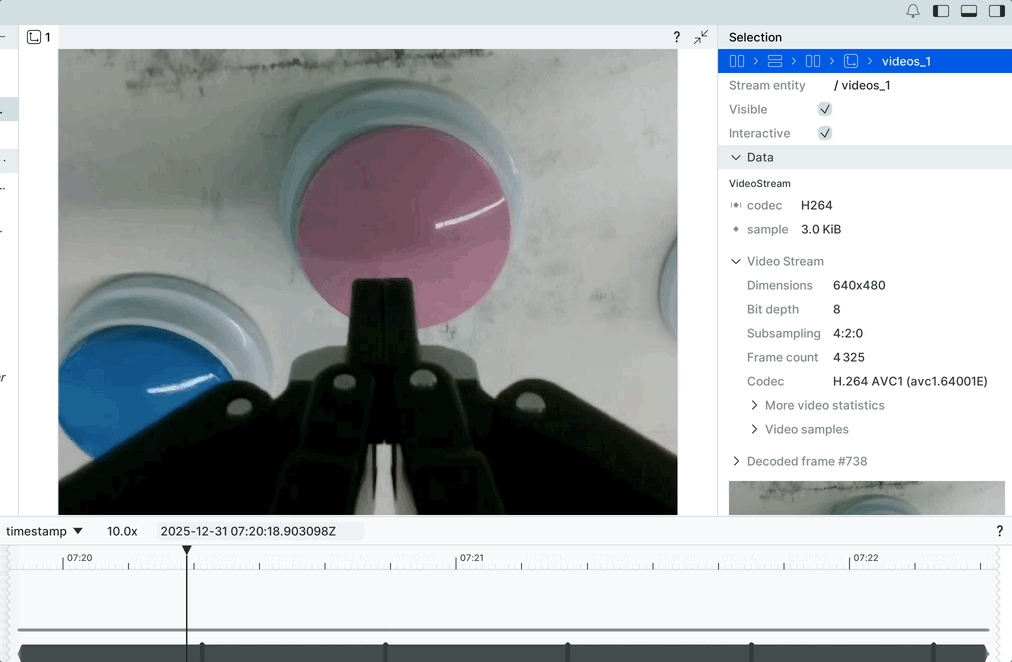Toggle the right panel layout icon
Image resolution: width=1012 pixels, height=662 pixels.
997,11
